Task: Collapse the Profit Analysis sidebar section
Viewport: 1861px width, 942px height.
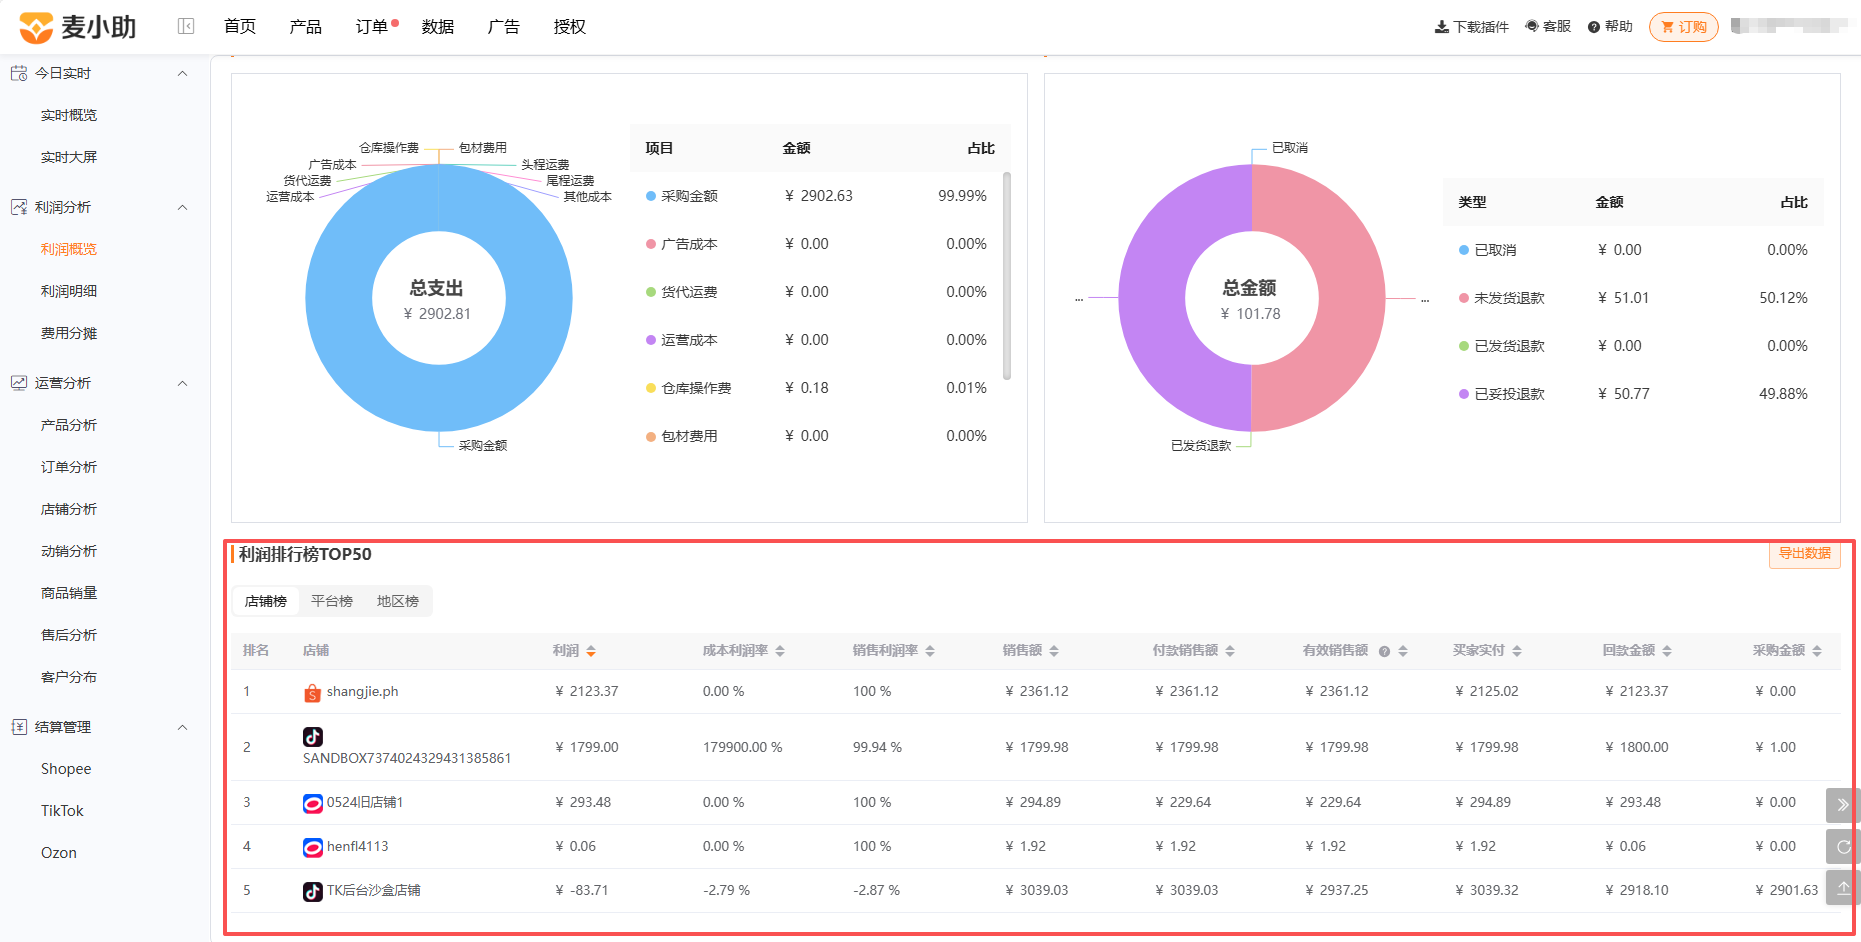Action: [x=182, y=207]
